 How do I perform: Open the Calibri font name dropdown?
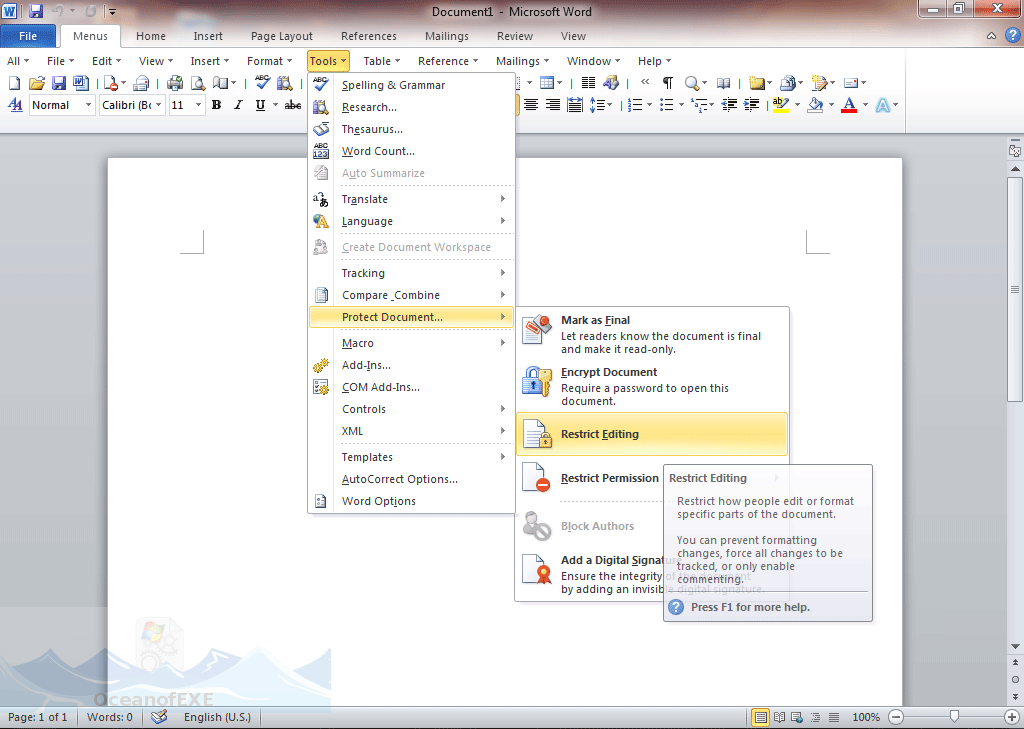[159, 105]
